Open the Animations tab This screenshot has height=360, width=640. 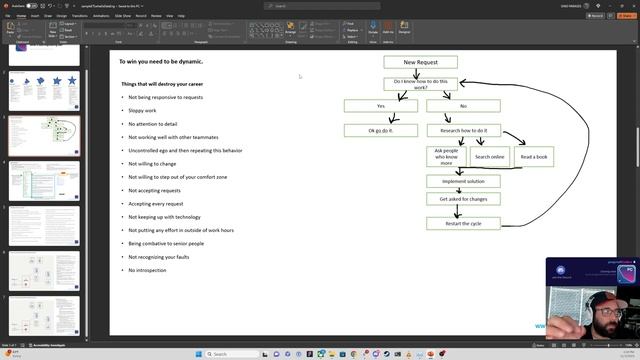click(101, 16)
